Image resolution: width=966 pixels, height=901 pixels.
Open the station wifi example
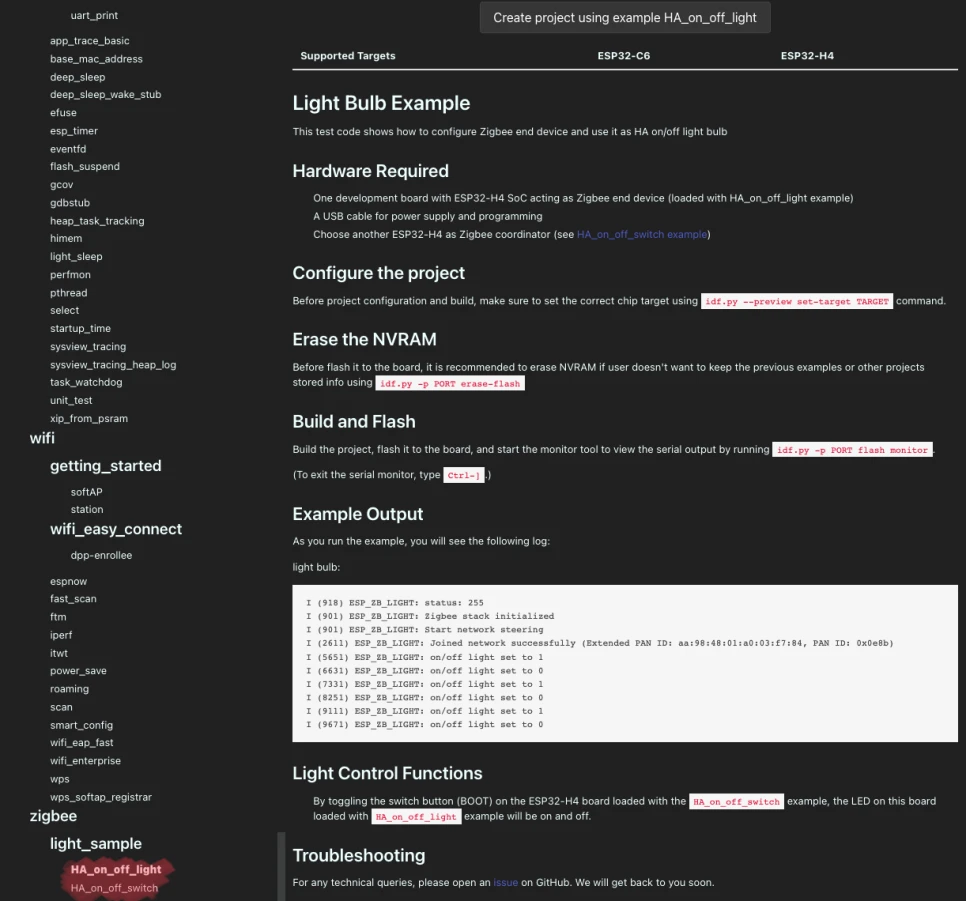click(87, 510)
